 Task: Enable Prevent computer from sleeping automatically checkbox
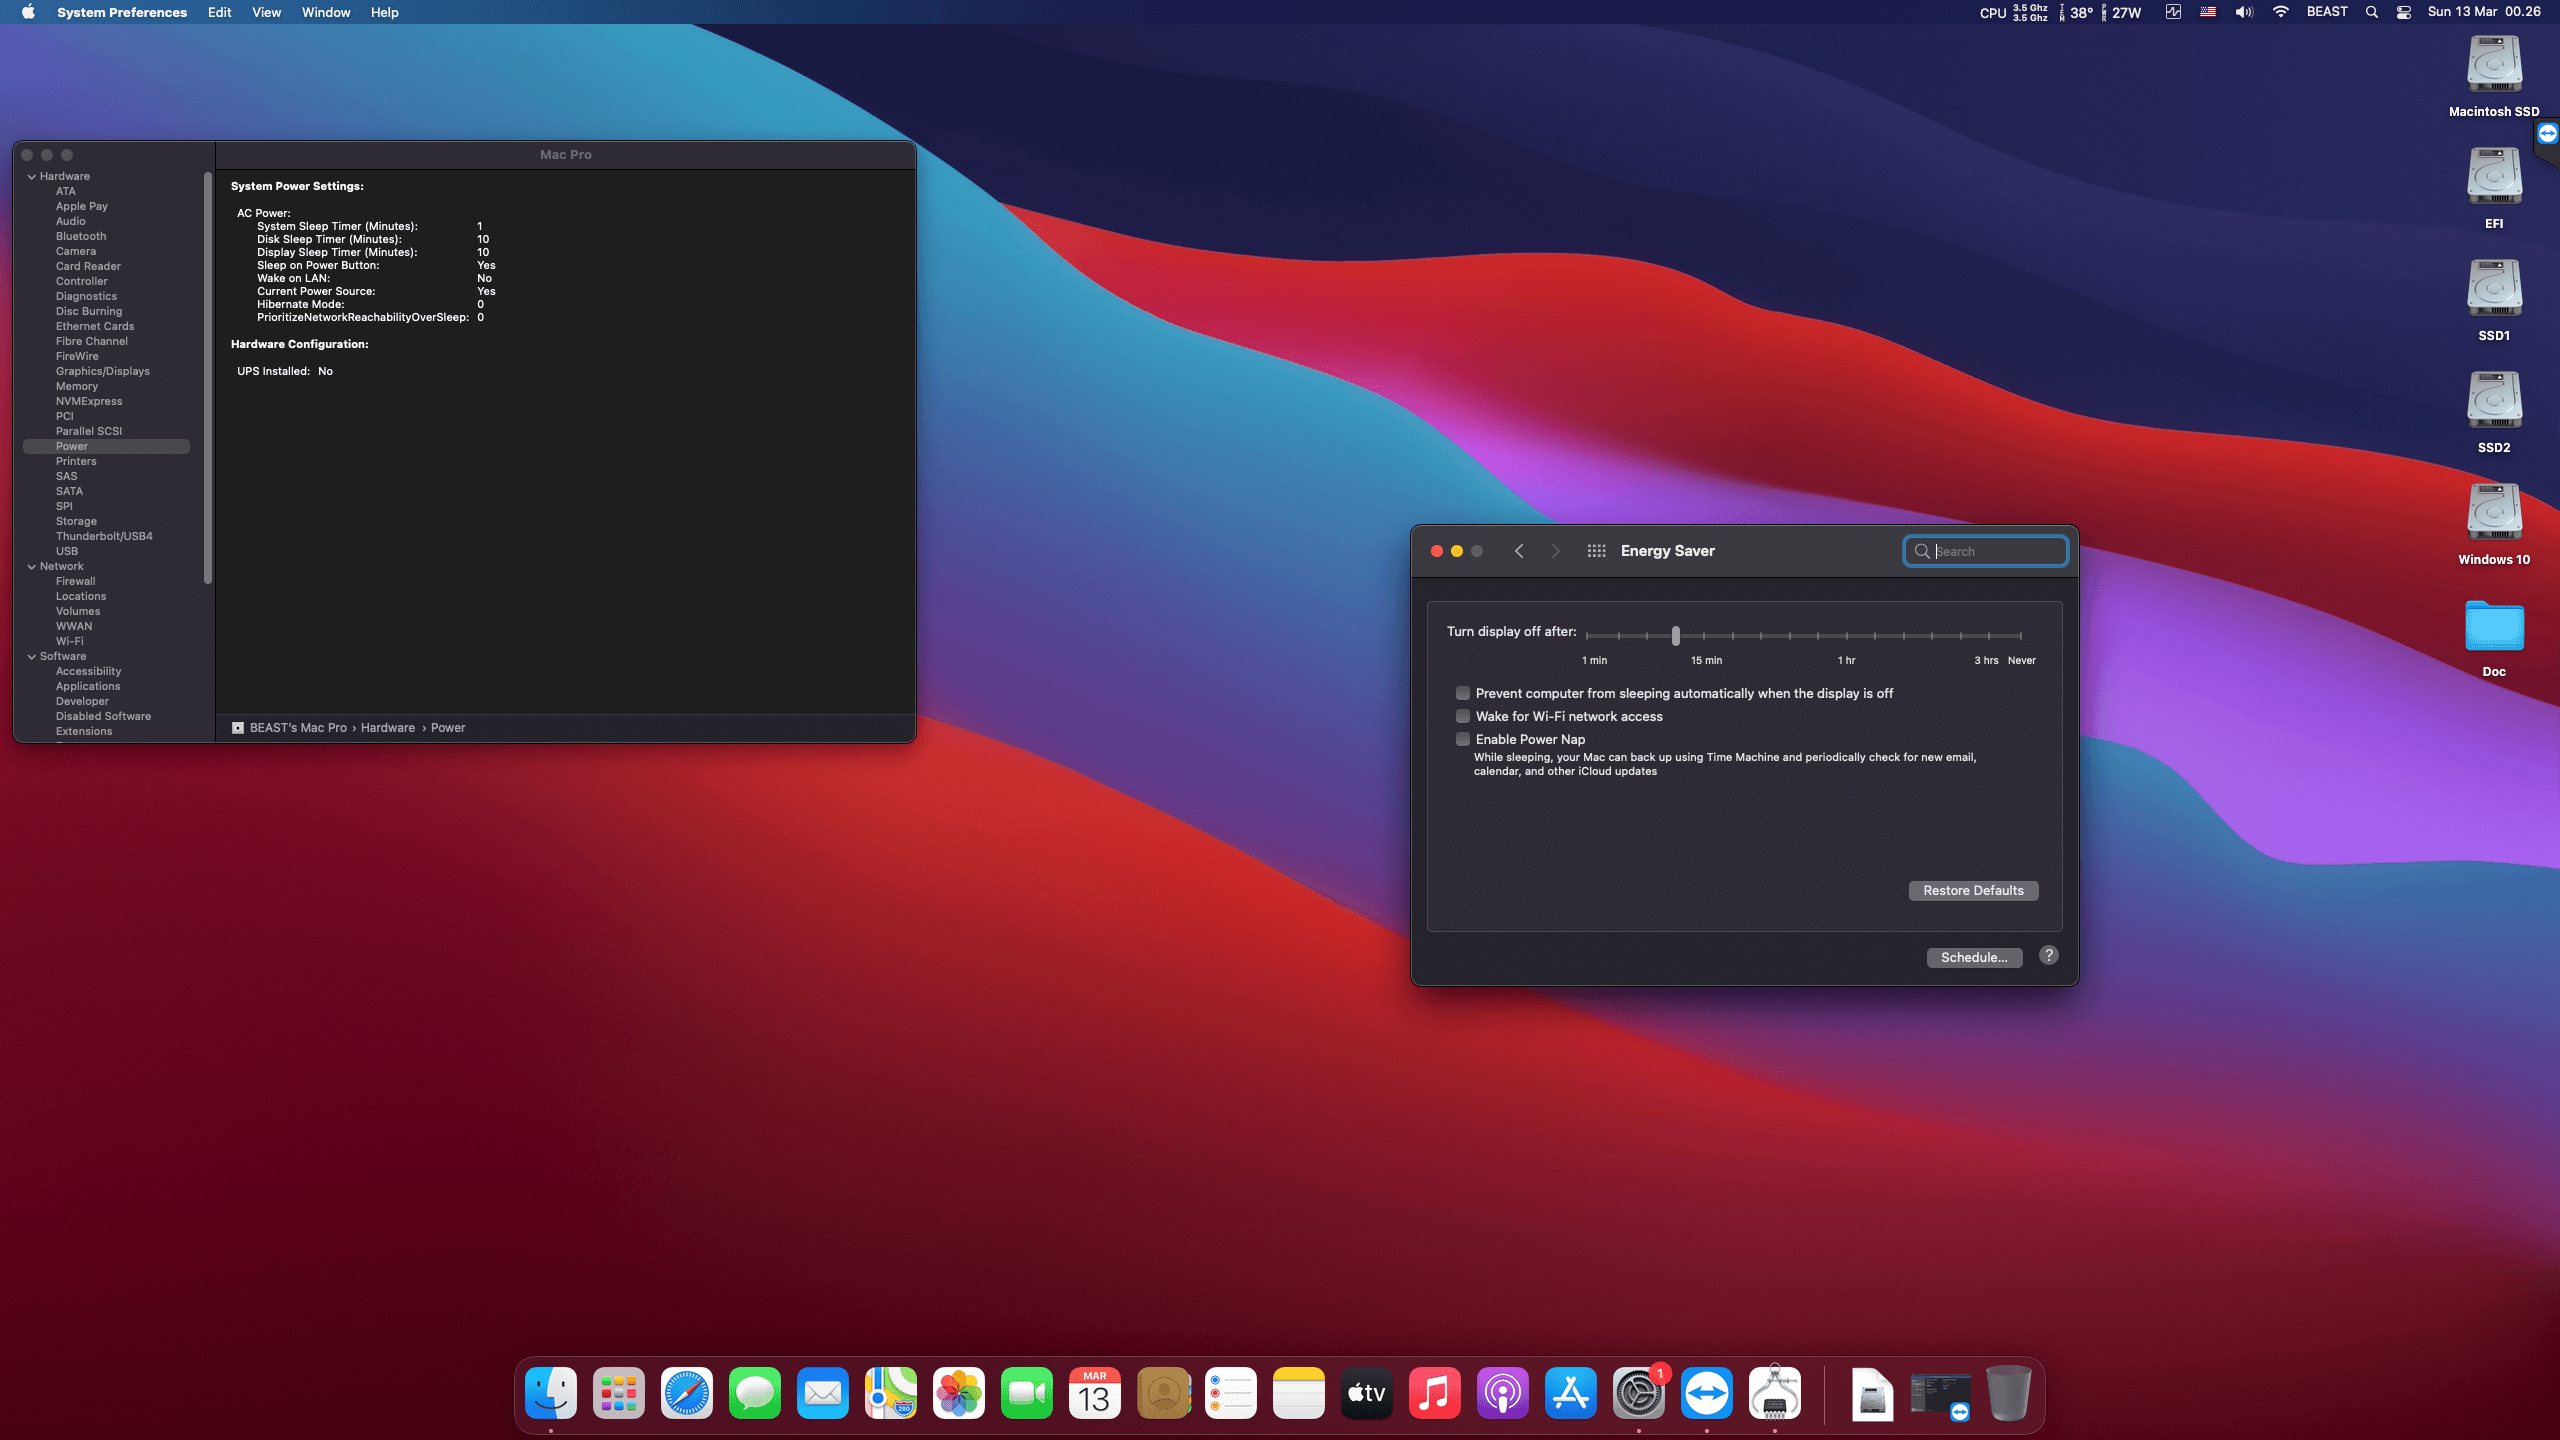(1463, 693)
